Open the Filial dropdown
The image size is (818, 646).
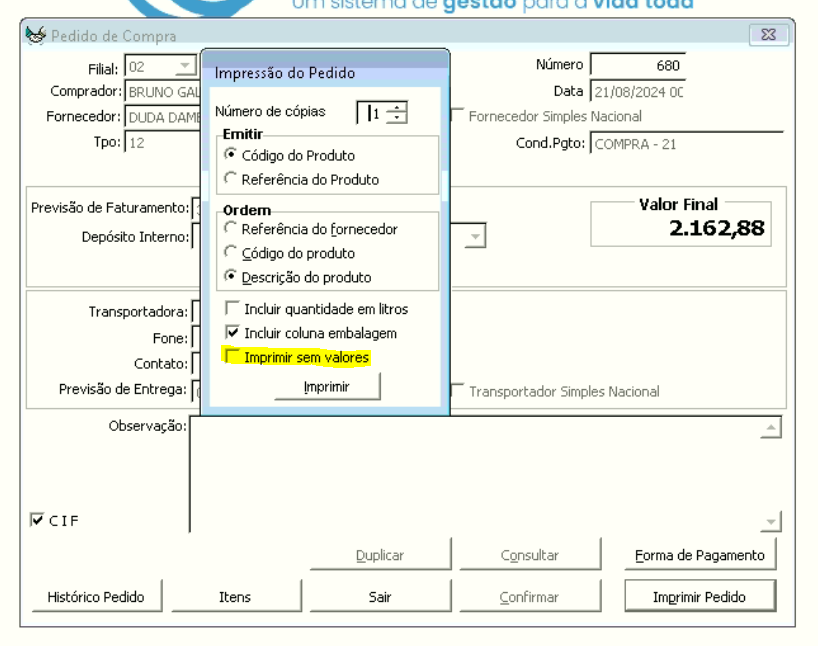pos(185,68)
